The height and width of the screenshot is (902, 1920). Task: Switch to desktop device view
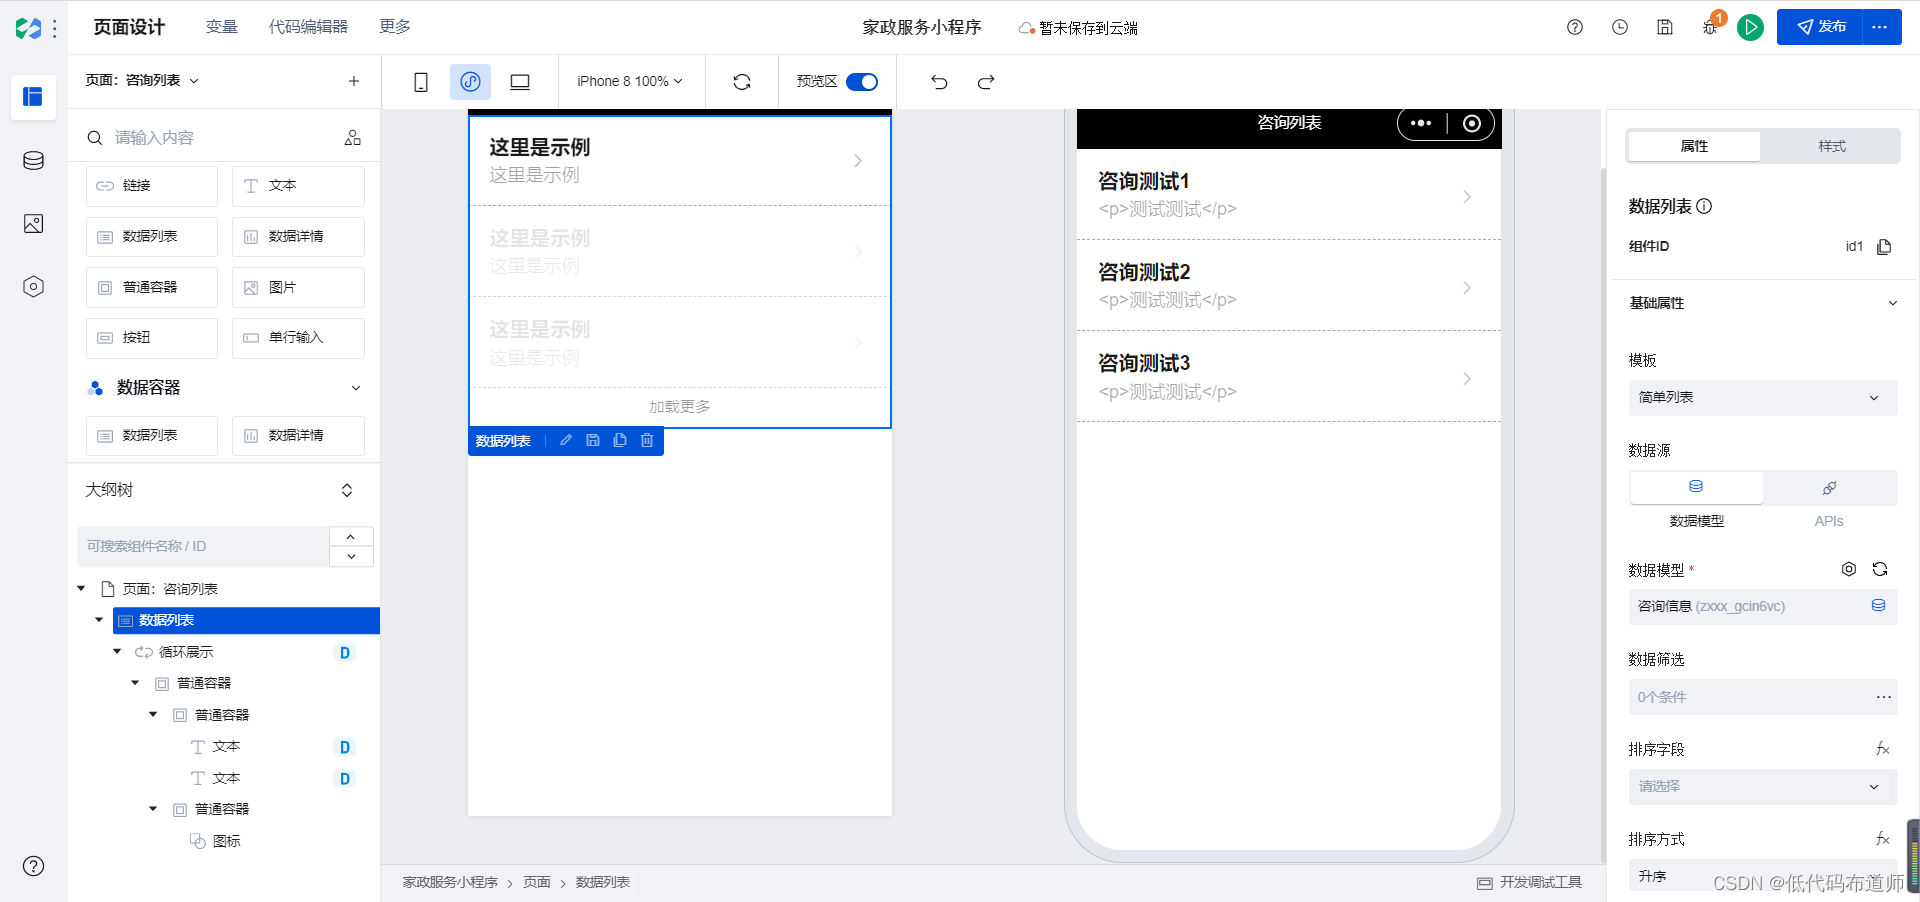tap(520, 82)
